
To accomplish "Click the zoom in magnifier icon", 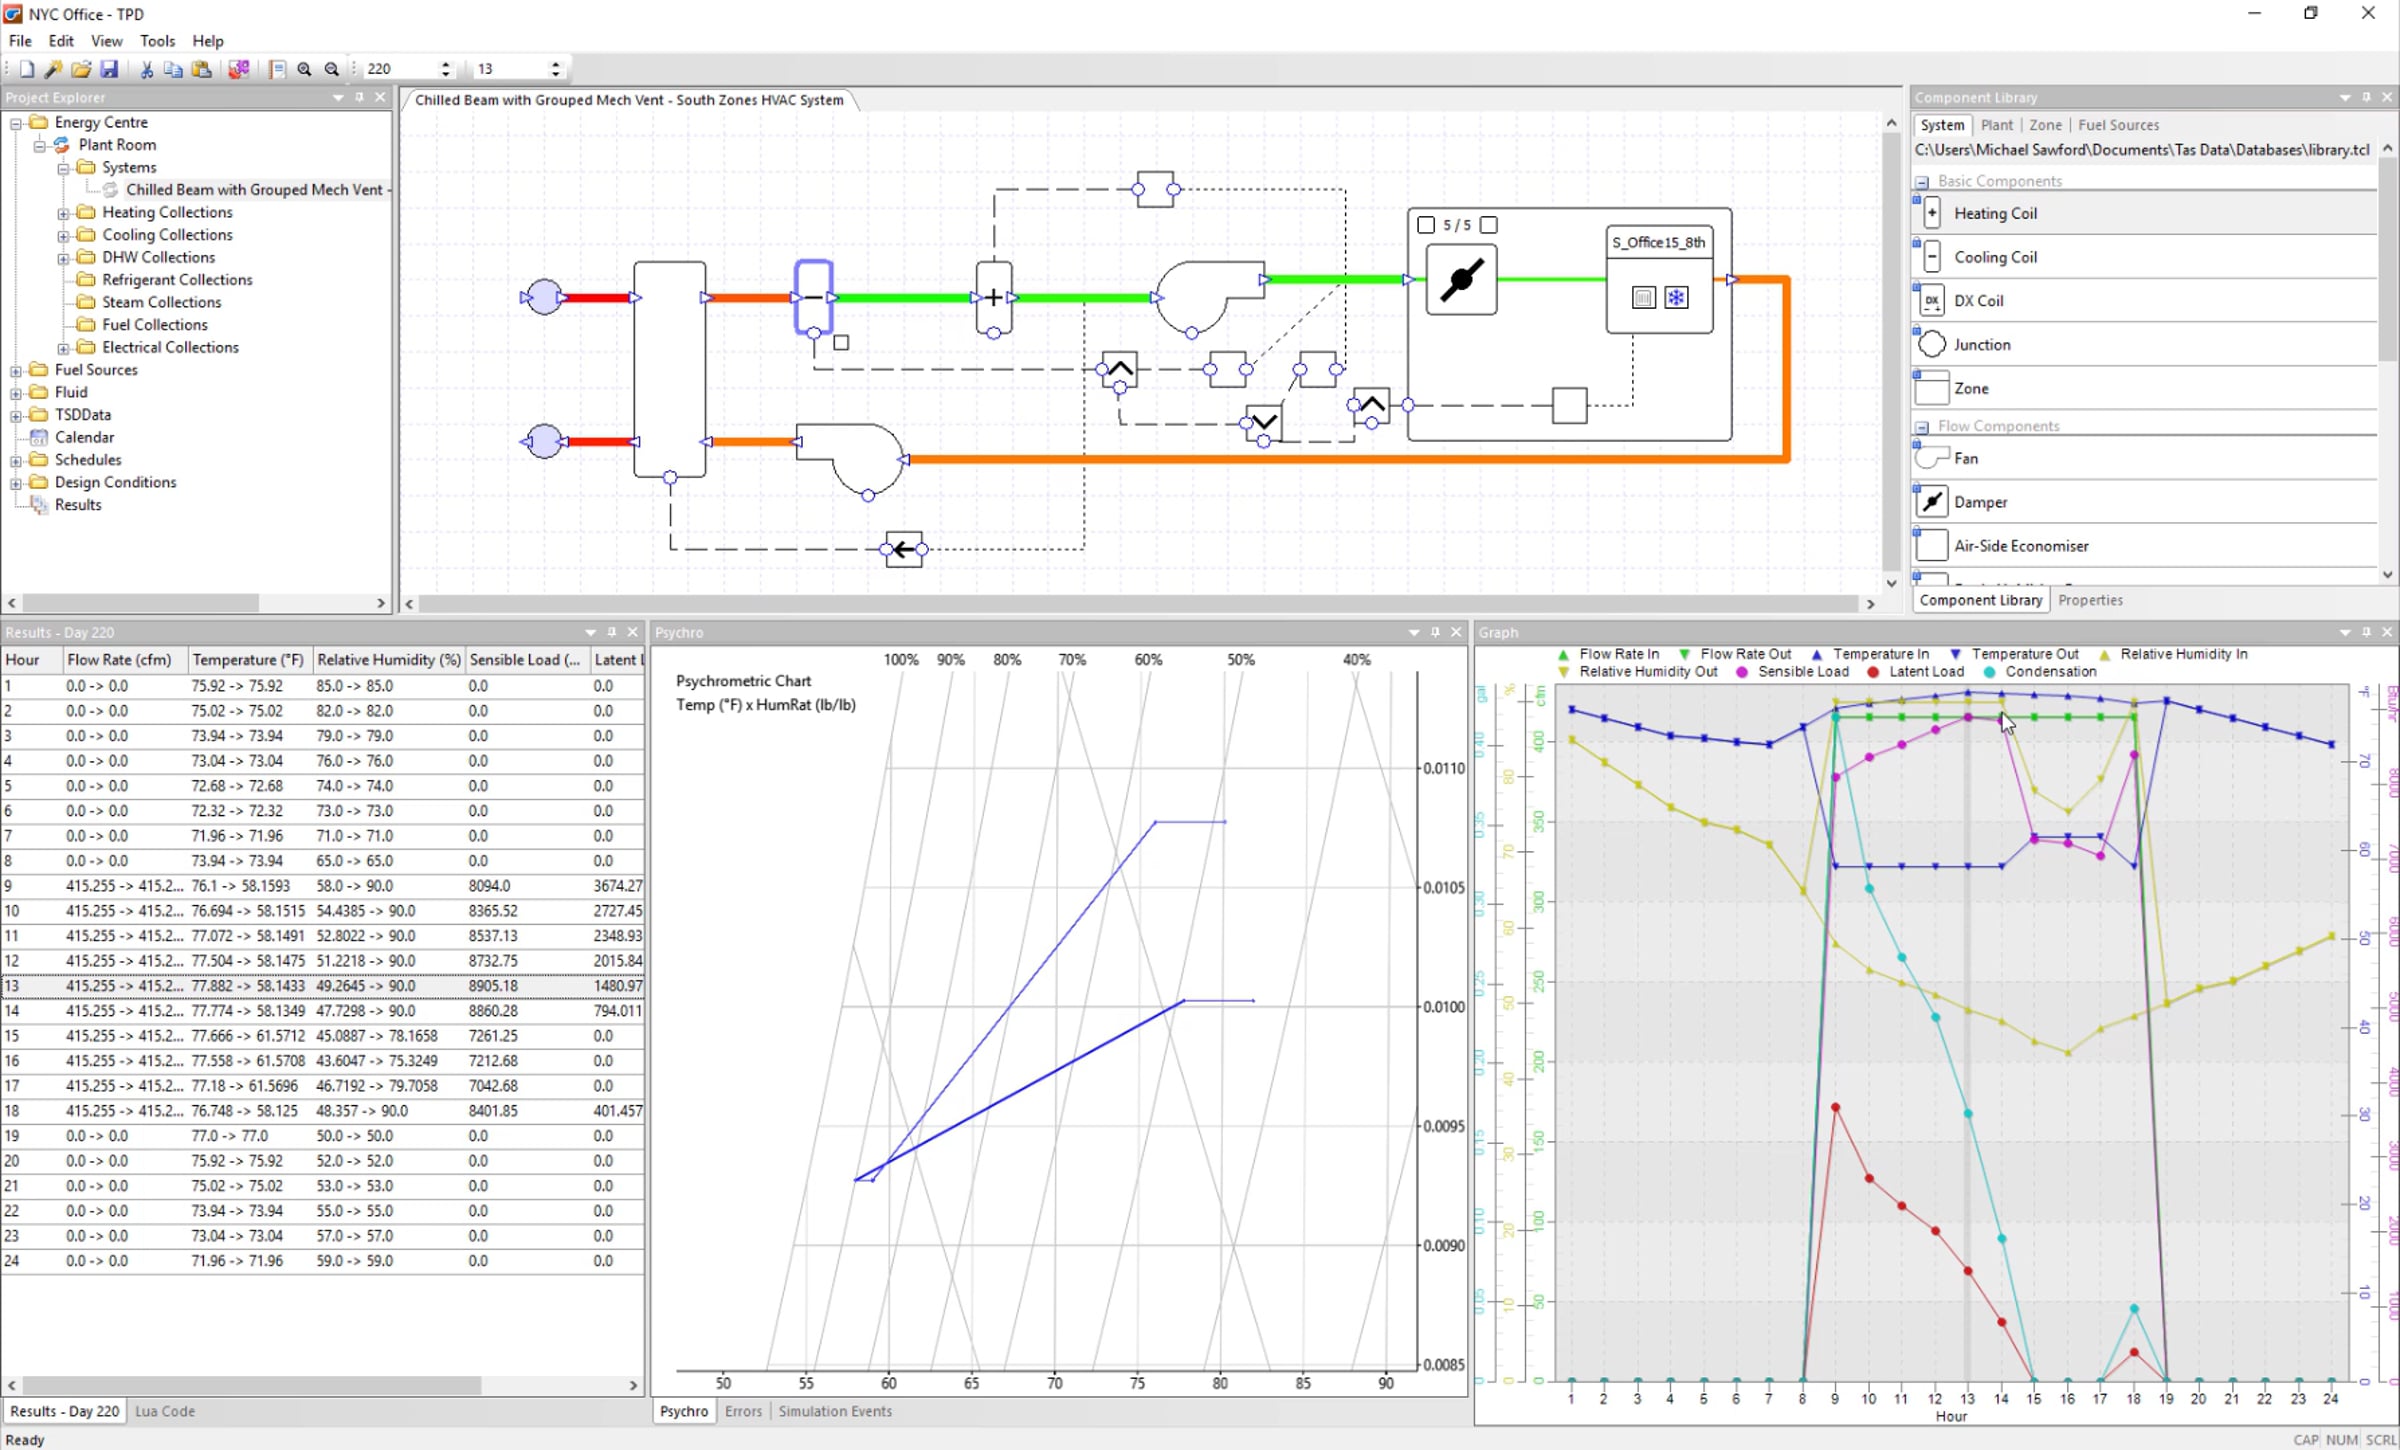I will point(304,69).
